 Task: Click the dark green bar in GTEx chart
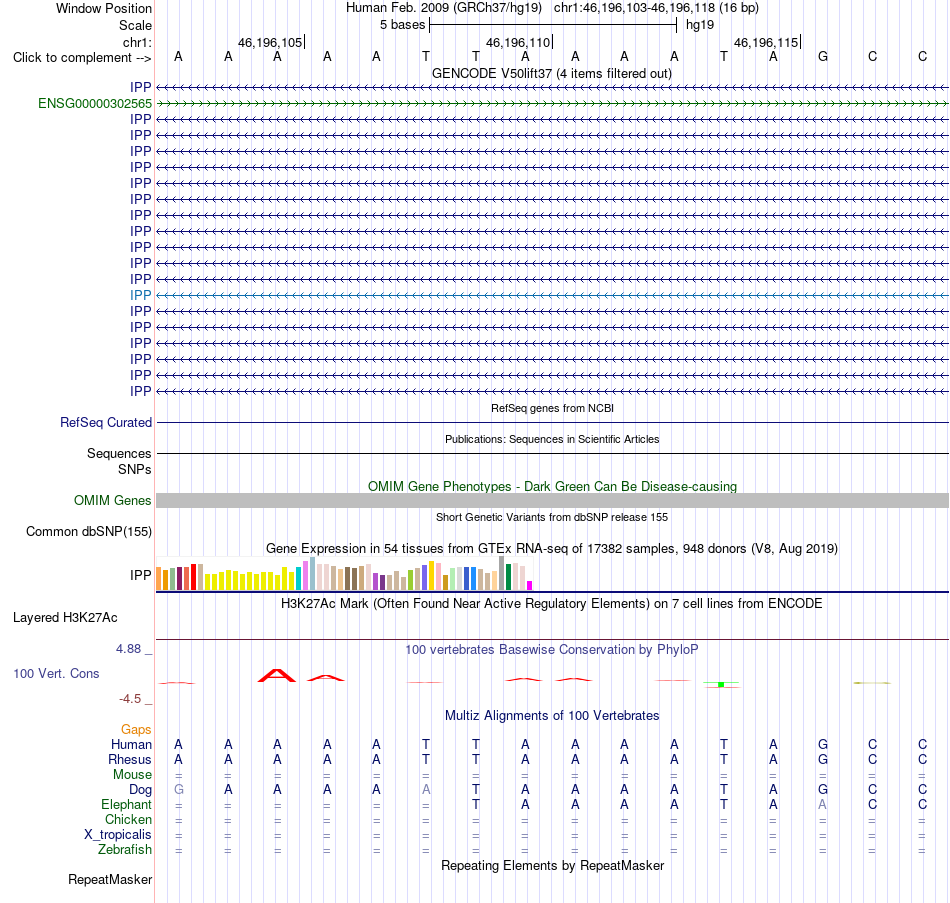[x=508, y=577]
